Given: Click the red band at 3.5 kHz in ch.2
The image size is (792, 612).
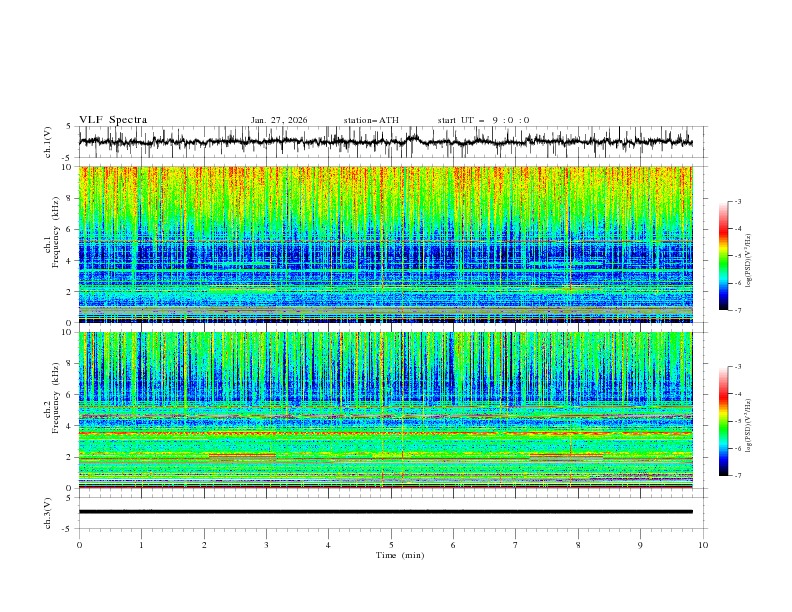Looking at the screenshot, I should pos(385,433).
